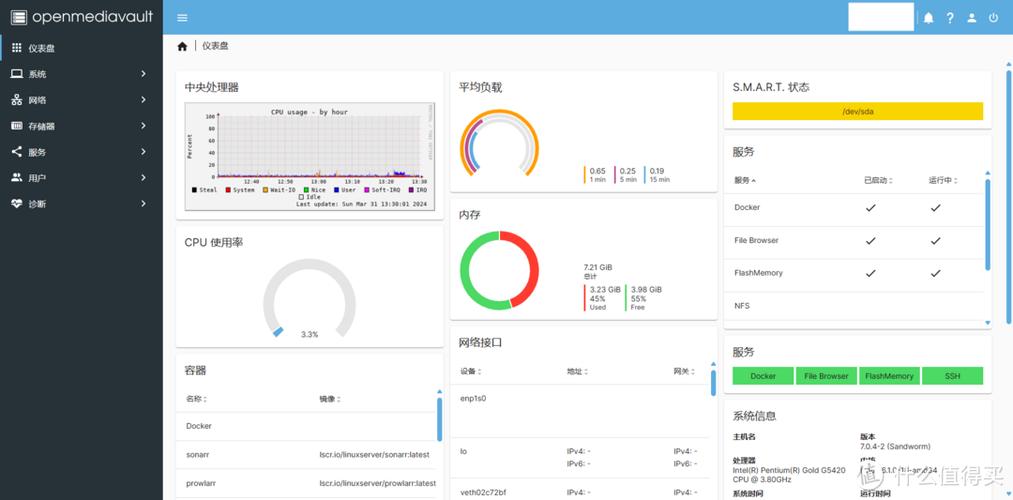Screen dimensions: 1013x500
Task: Go to home breadcrumb icon
Action: pos(182,46)
